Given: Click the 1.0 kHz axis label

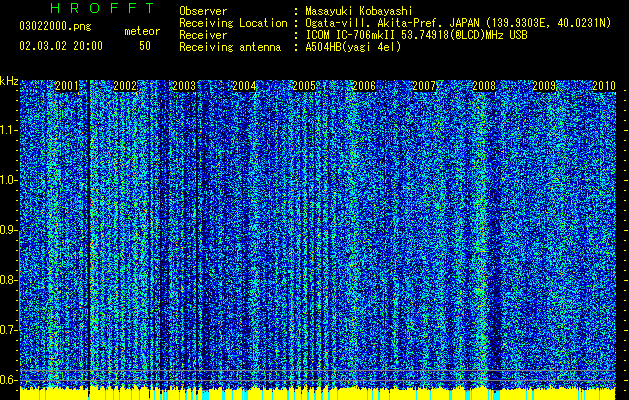Looking at the screenshot, I should [7, 180].
